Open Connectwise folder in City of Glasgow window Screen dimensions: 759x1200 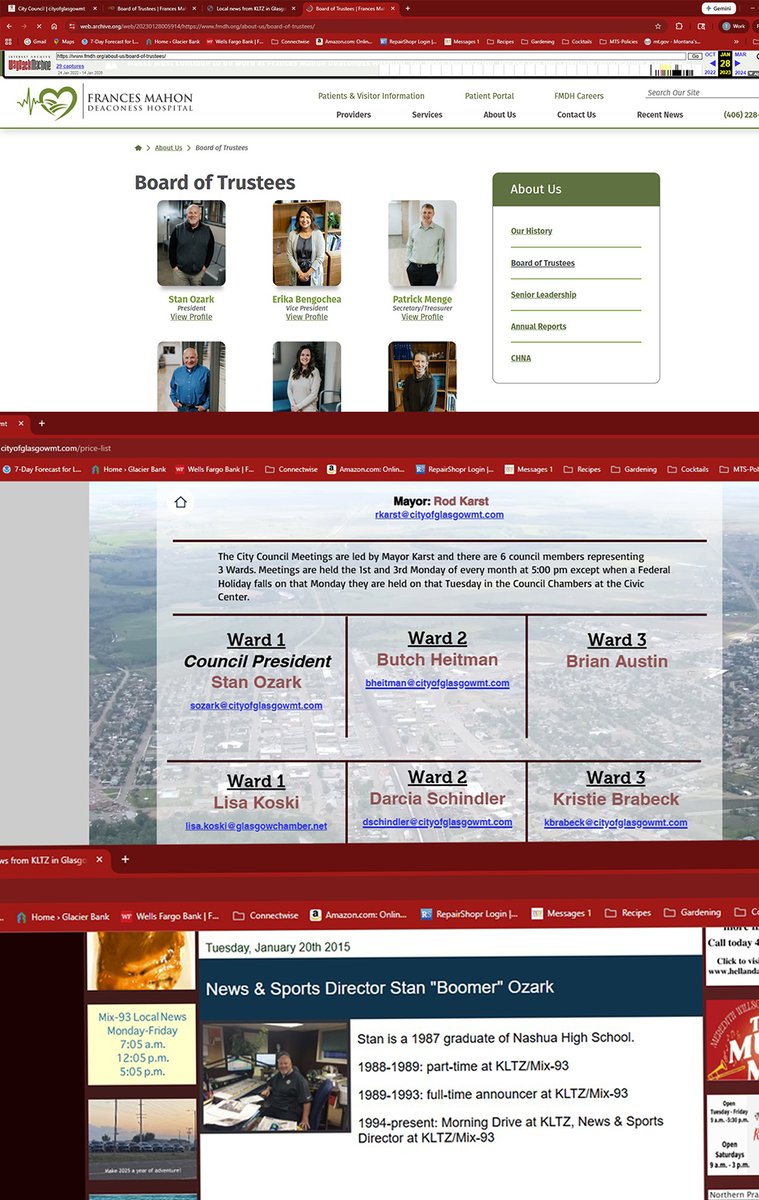291,469
